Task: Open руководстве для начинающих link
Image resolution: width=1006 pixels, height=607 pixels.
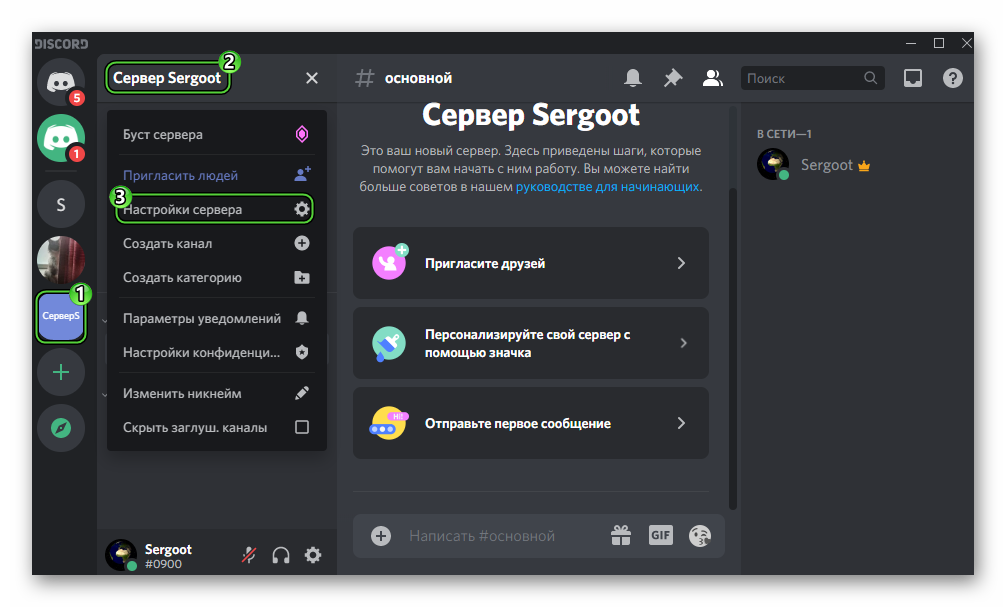Action: [607, 186]
